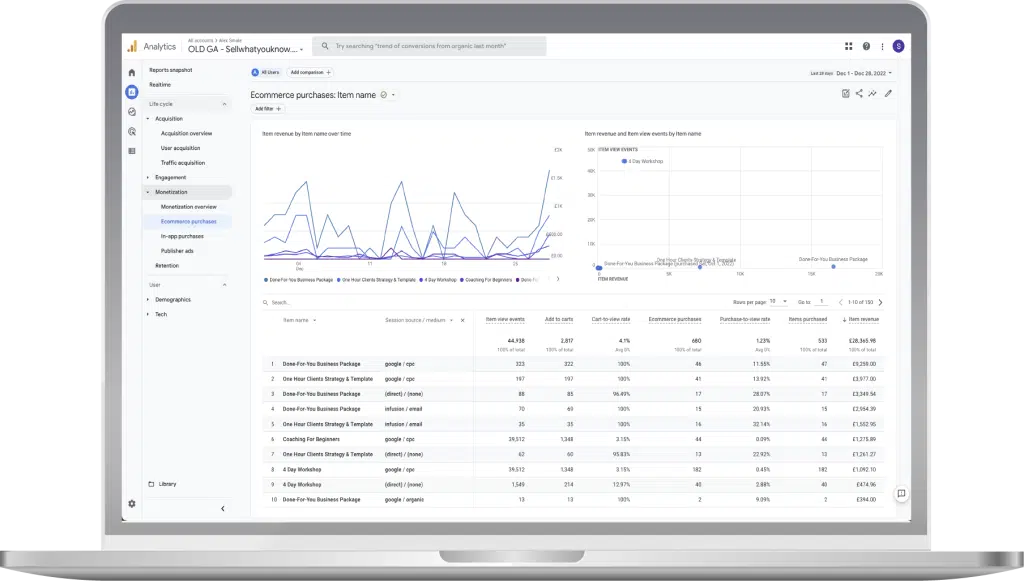Click the Share this report icon
This screenshot has width=1024, height=581.
click(x=859, y=94)
